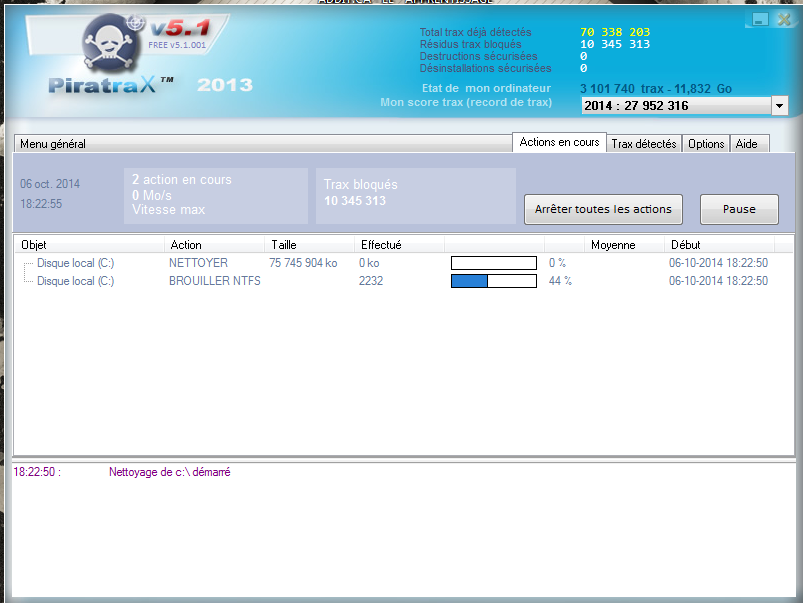Click Total trax déjà détectés label

[475, 32]
